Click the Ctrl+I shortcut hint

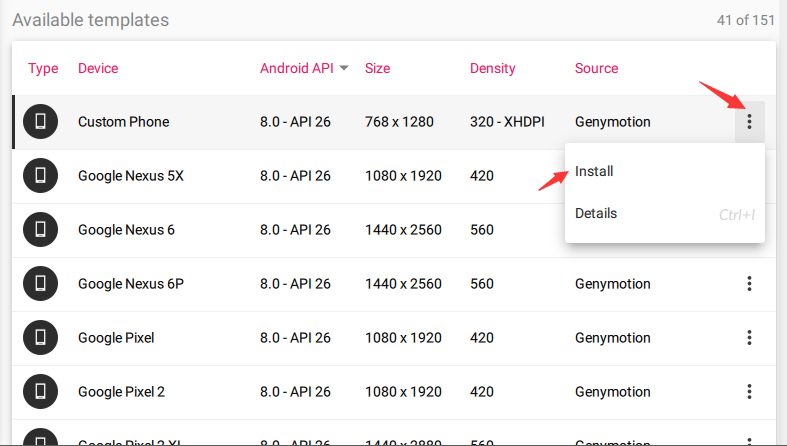click(x=737, y=215)
